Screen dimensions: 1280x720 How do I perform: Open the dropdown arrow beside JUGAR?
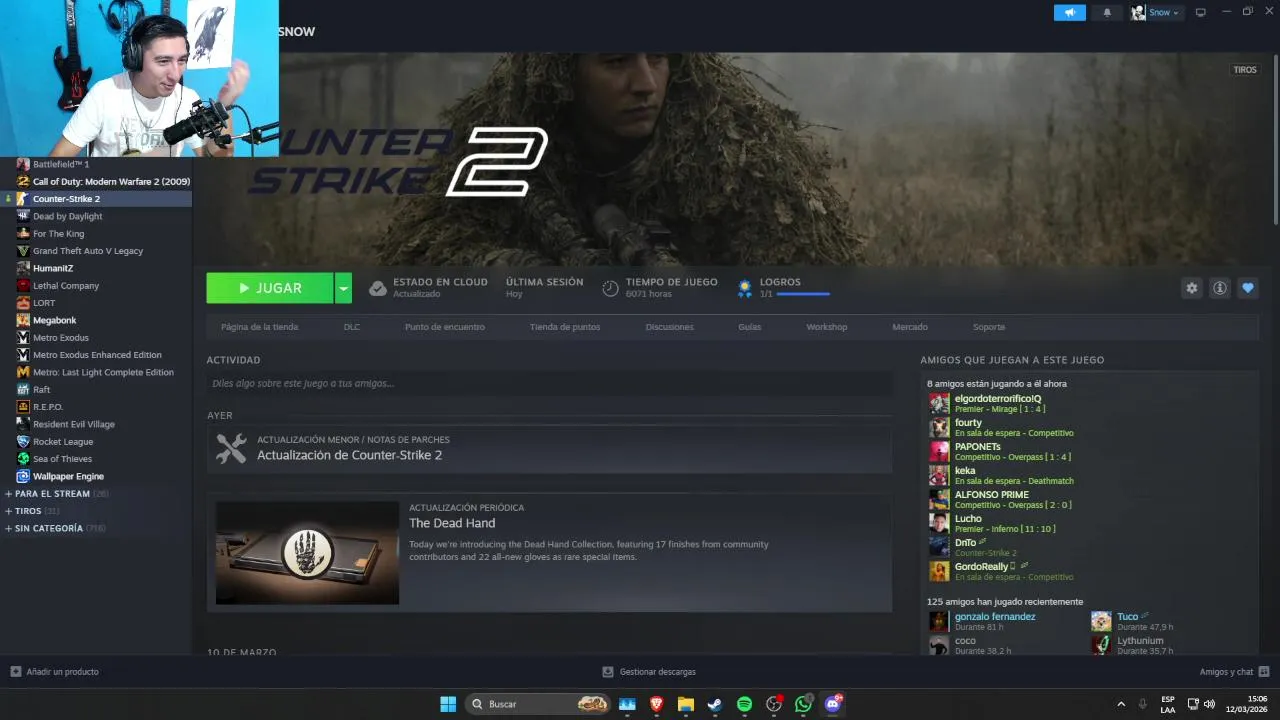(343, 288)
